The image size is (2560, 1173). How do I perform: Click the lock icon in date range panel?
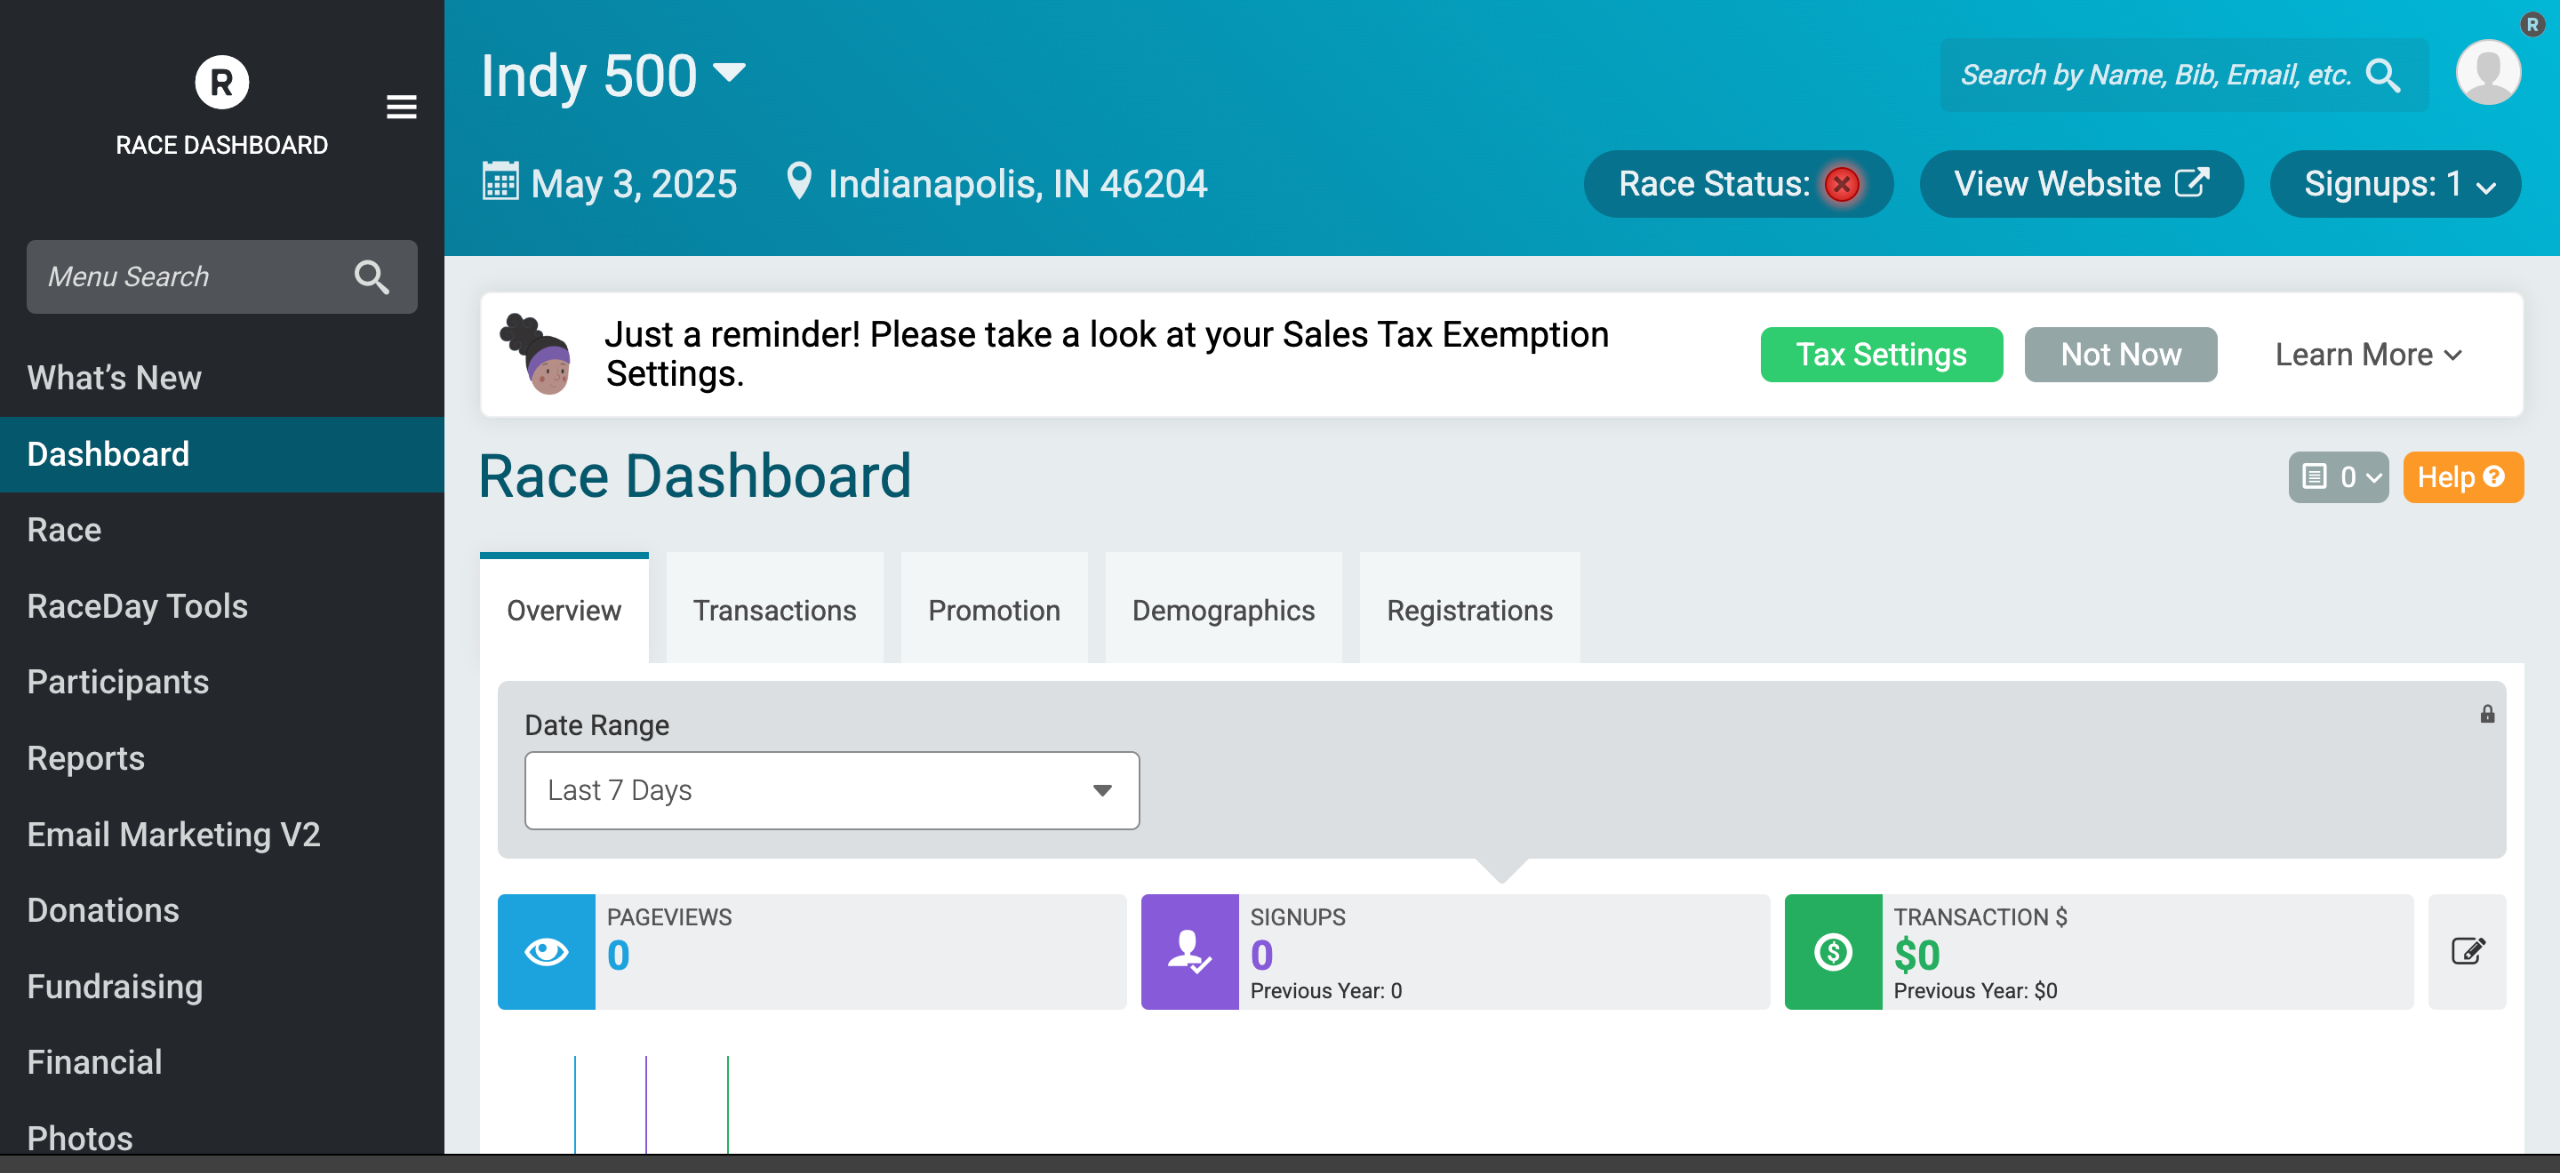2487,714
